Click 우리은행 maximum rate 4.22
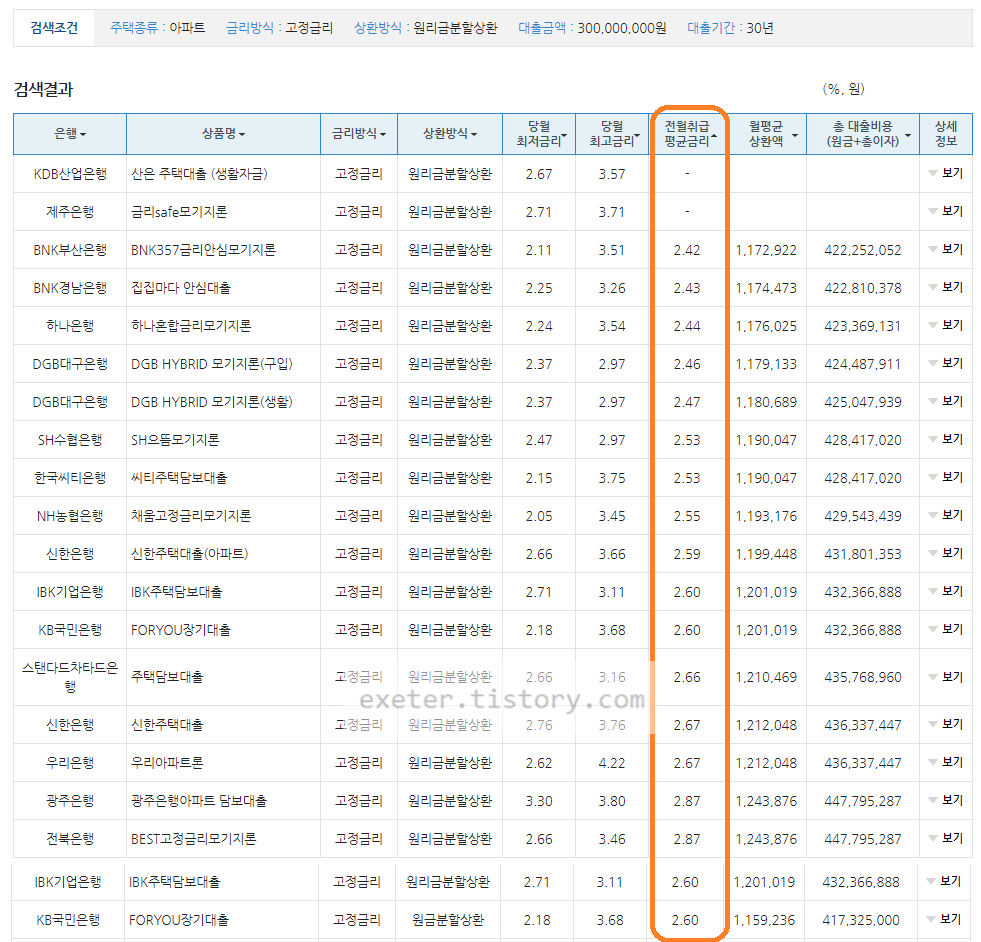981x942 pixels. [612, 763]
